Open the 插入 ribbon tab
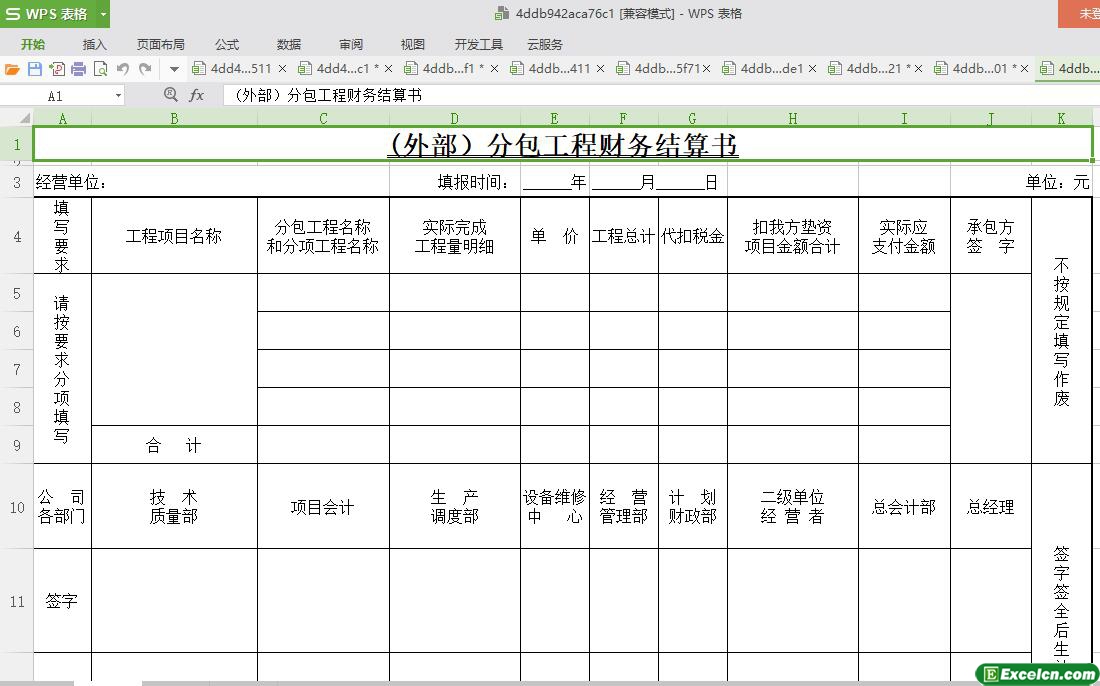 (94, 44)
